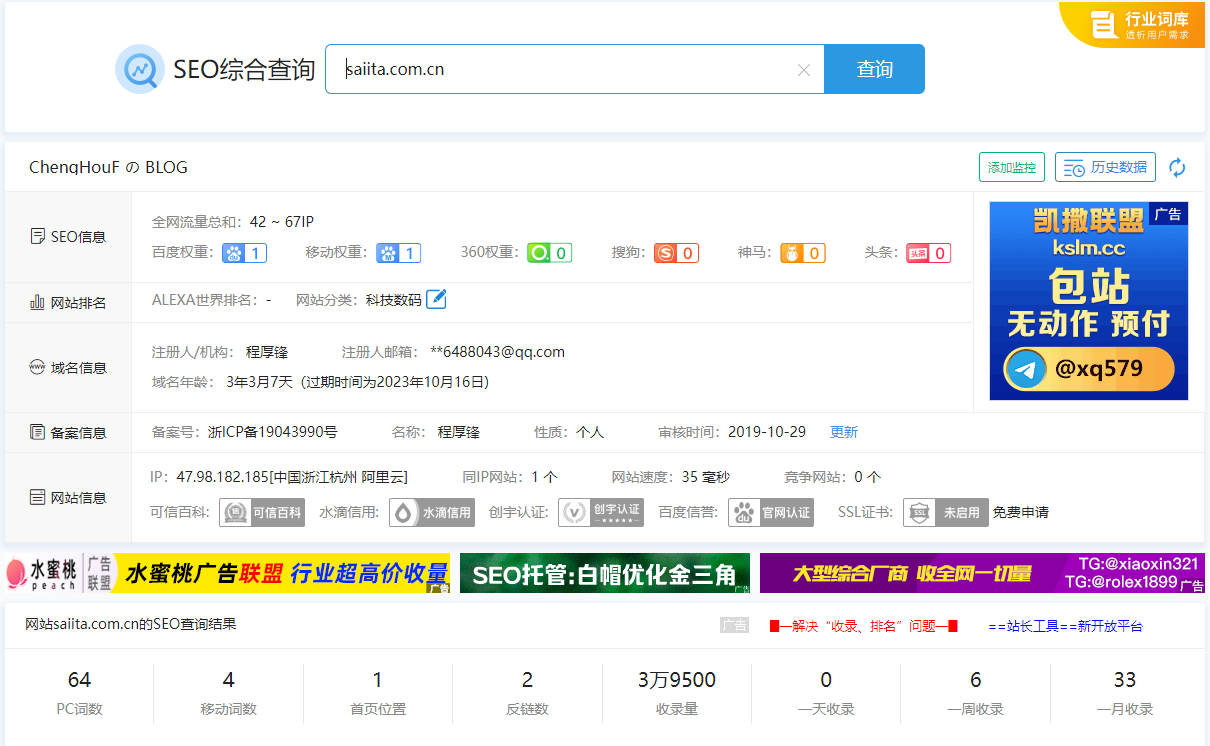
Task: Click the 可信百科 certification badge
Action: [x=262, y=512]
